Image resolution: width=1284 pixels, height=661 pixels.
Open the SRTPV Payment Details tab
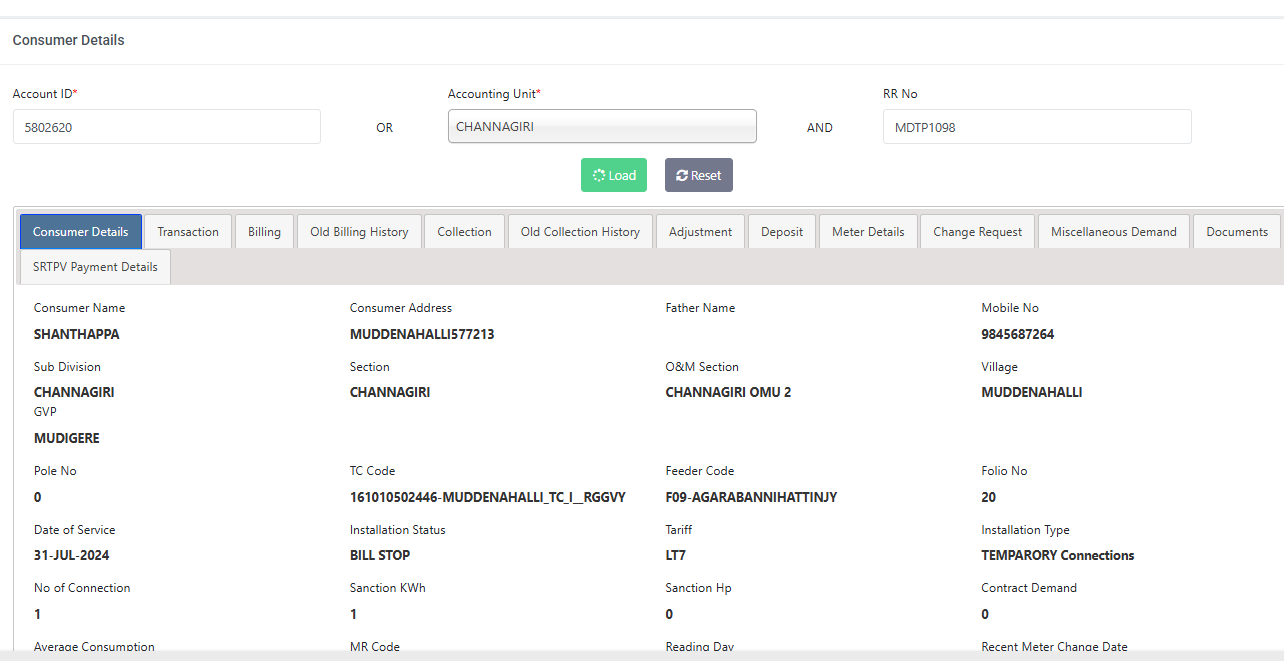click(95, 267)
